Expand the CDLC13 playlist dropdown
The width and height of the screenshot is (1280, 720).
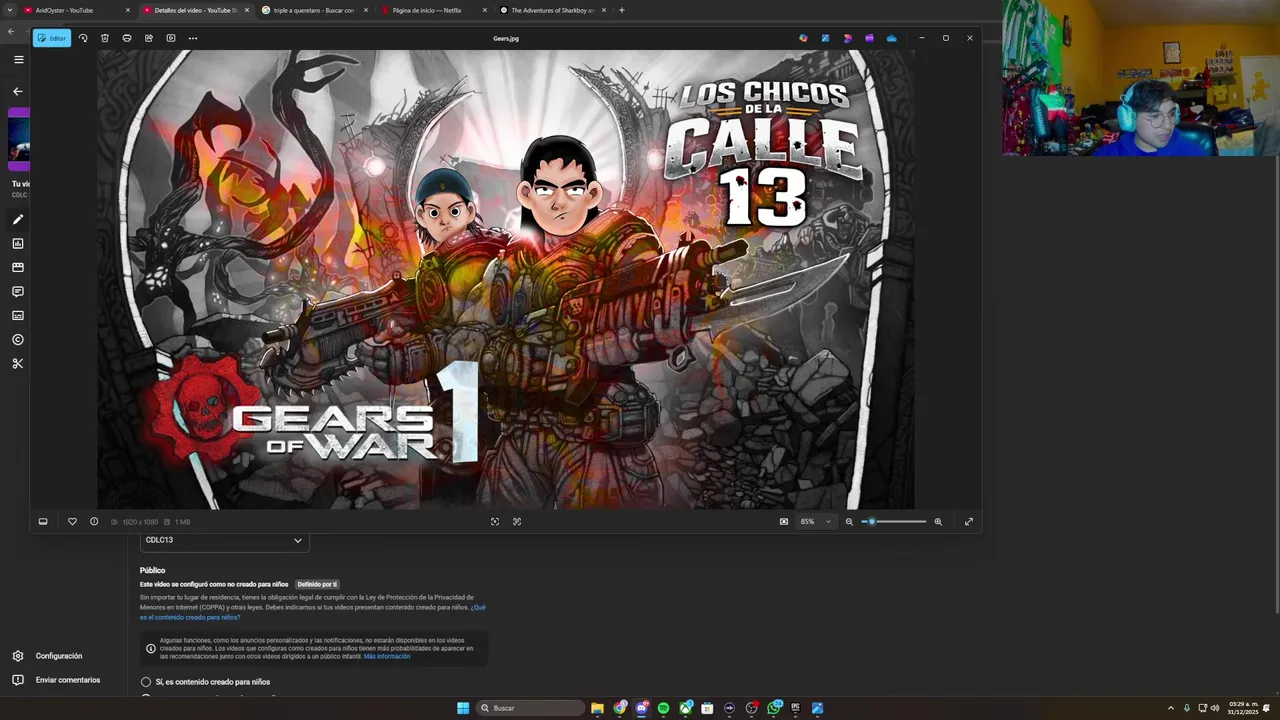pyautogui.click(x=224, y=540)
